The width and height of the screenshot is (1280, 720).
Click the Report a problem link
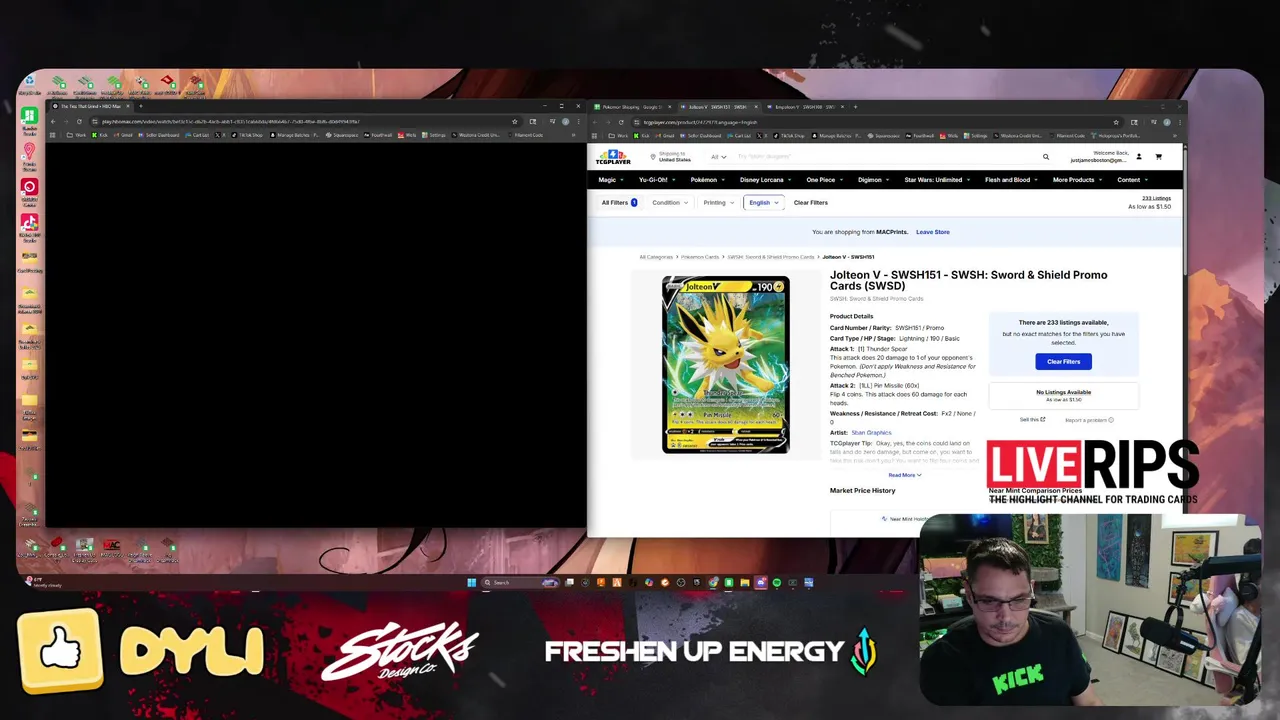tap(1089, 420)
